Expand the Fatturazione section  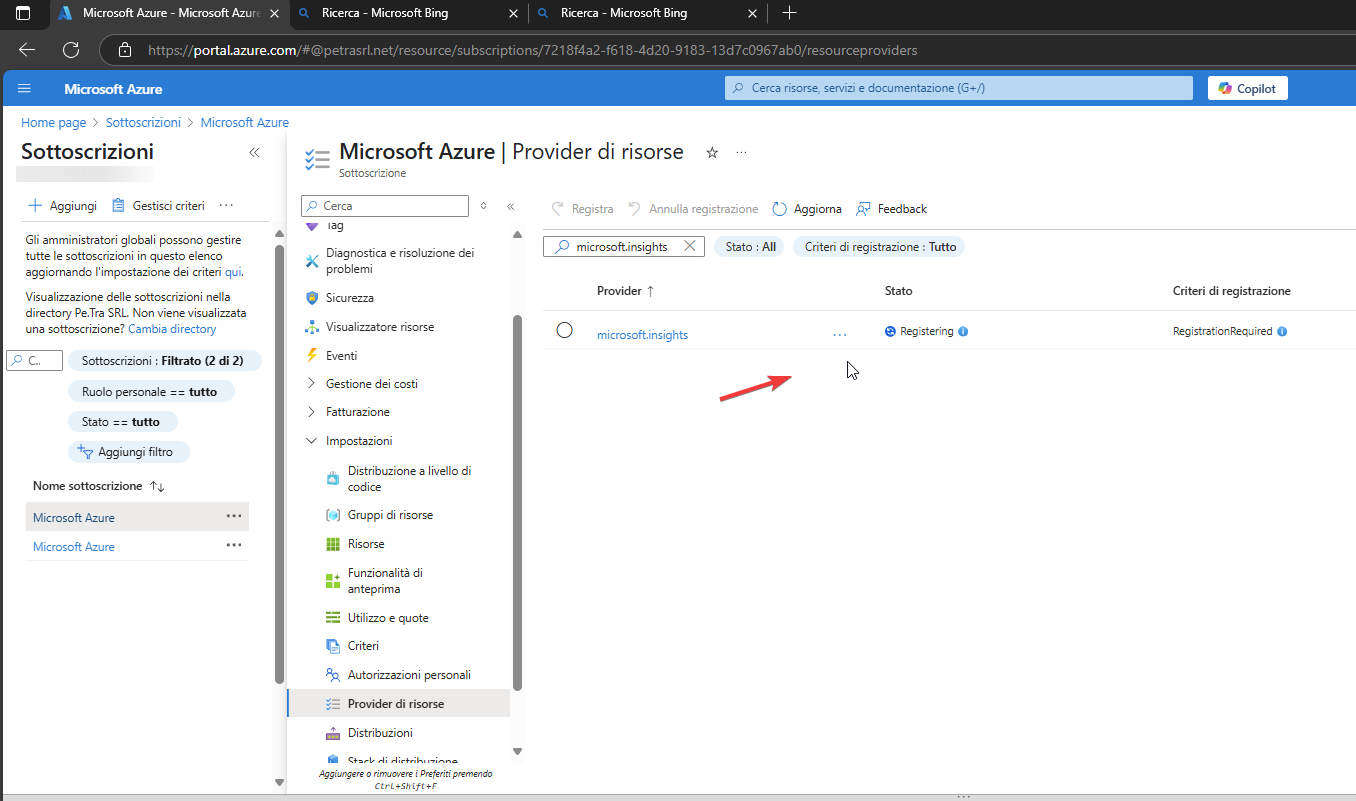point(357,412)
